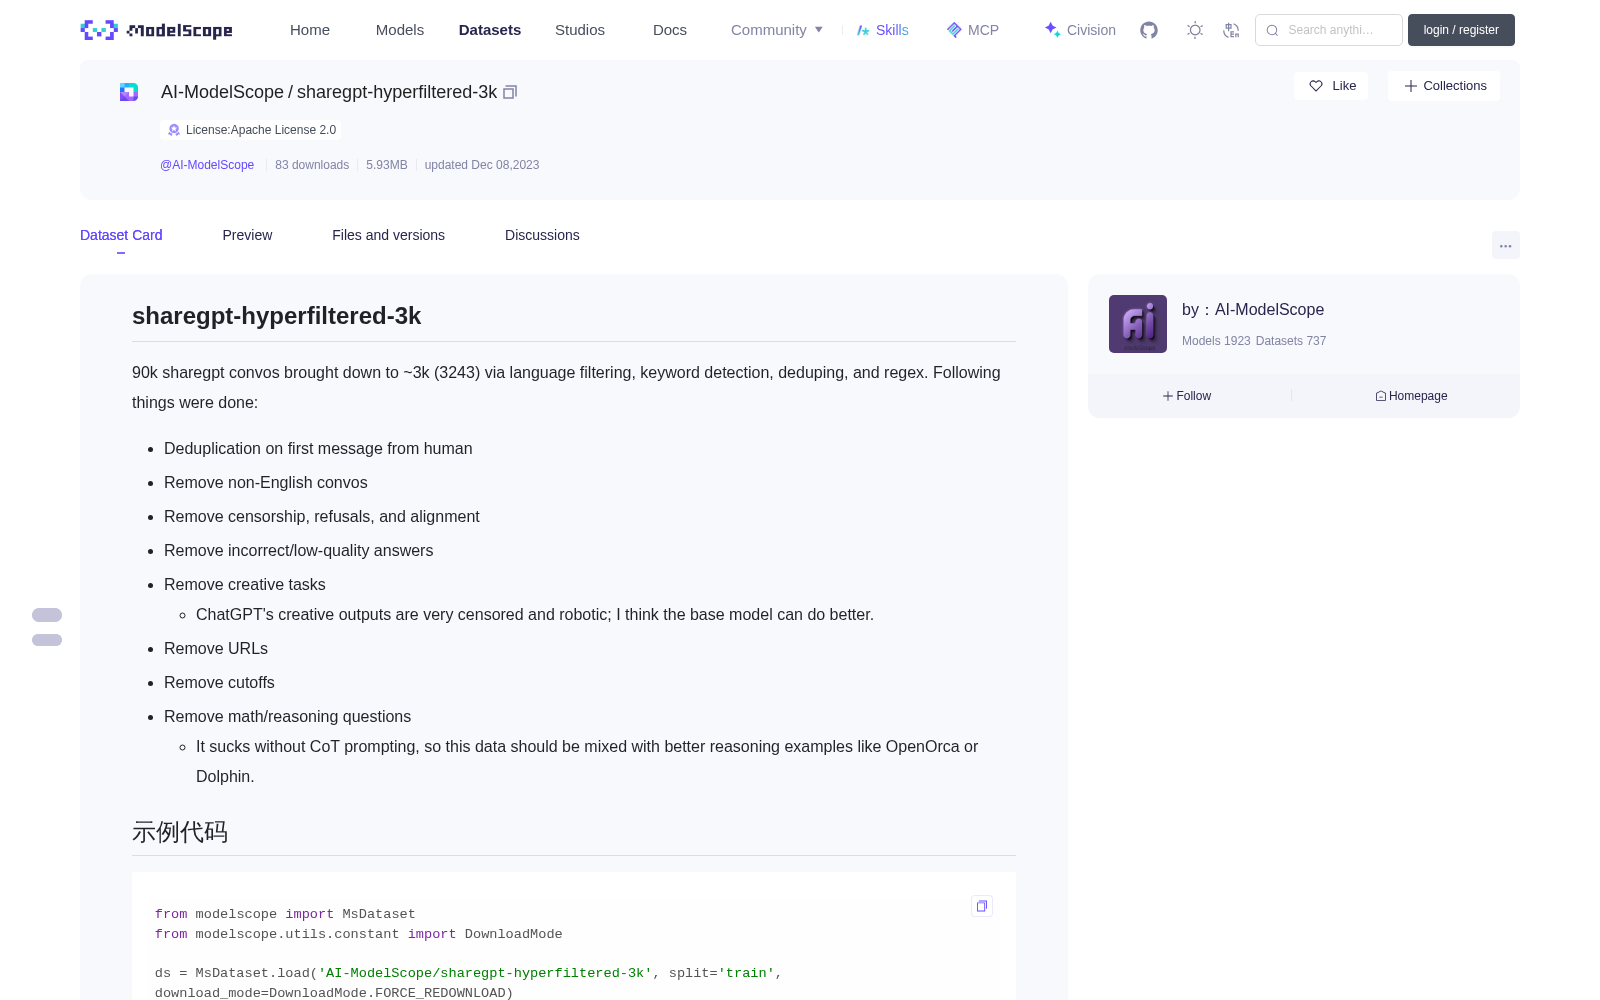Open the ModelScope logo home link

[156, 30]
